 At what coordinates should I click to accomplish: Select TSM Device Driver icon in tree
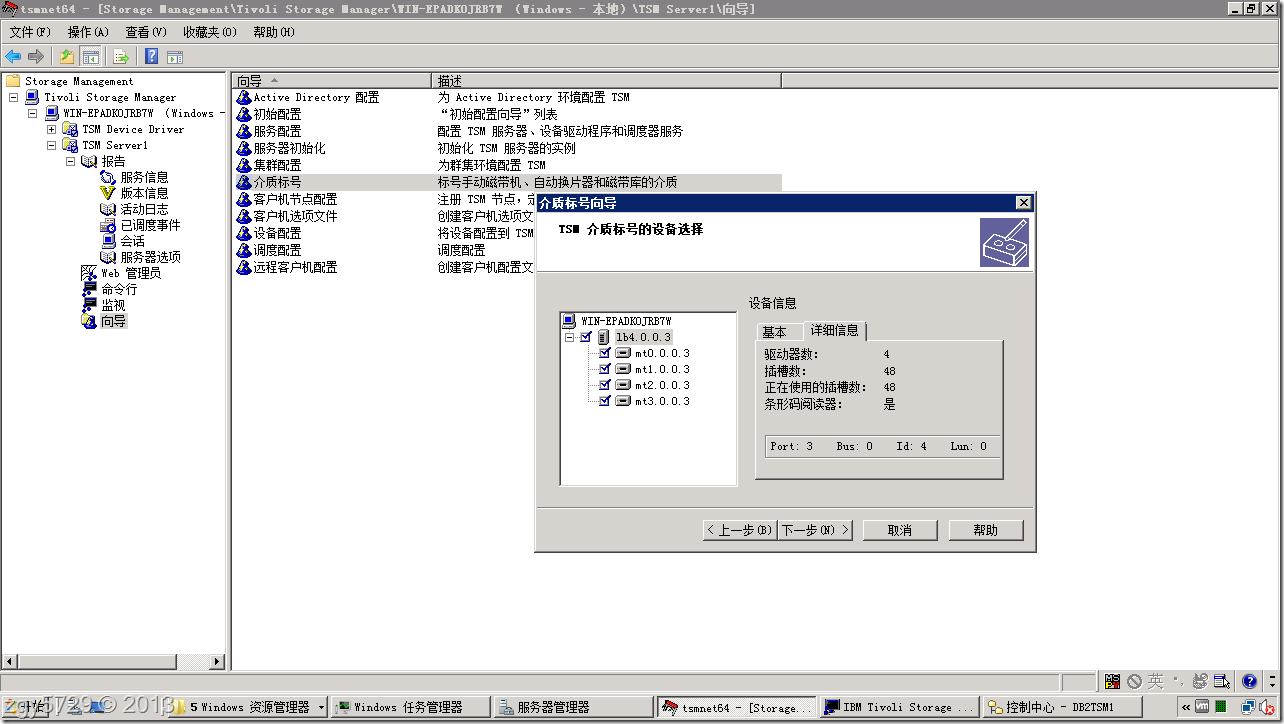pos(70,129)
